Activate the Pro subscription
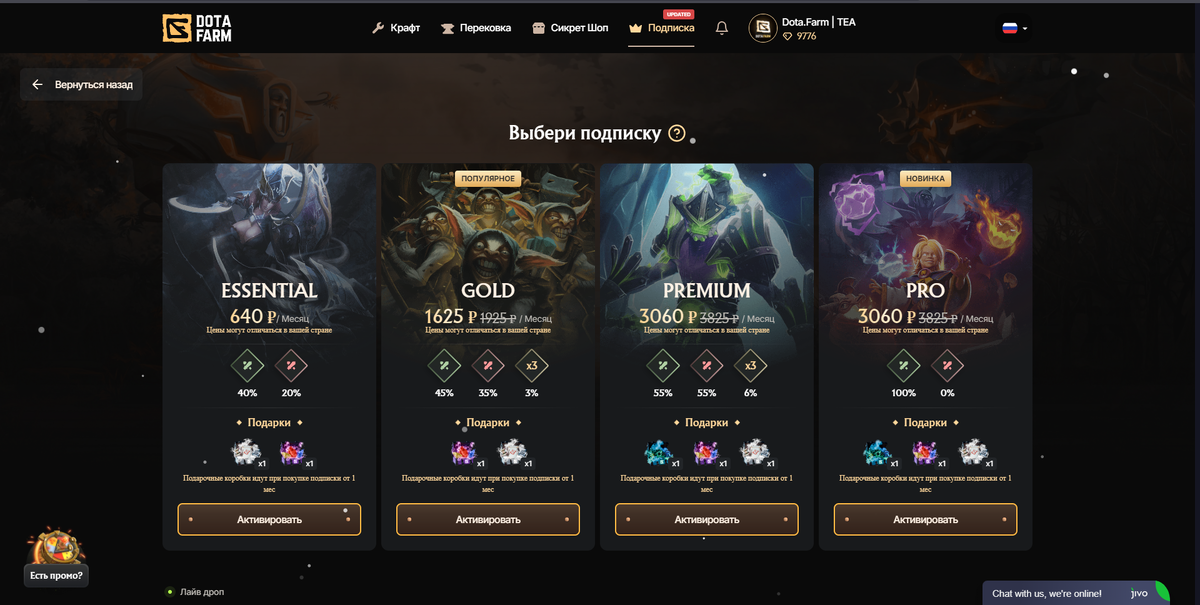 coord(925,519)
